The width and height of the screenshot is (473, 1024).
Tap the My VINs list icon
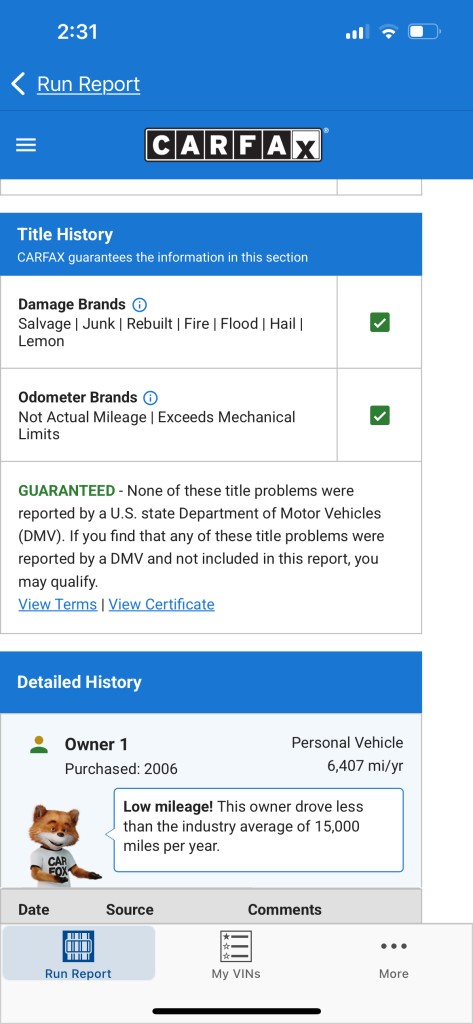[236, 946]
